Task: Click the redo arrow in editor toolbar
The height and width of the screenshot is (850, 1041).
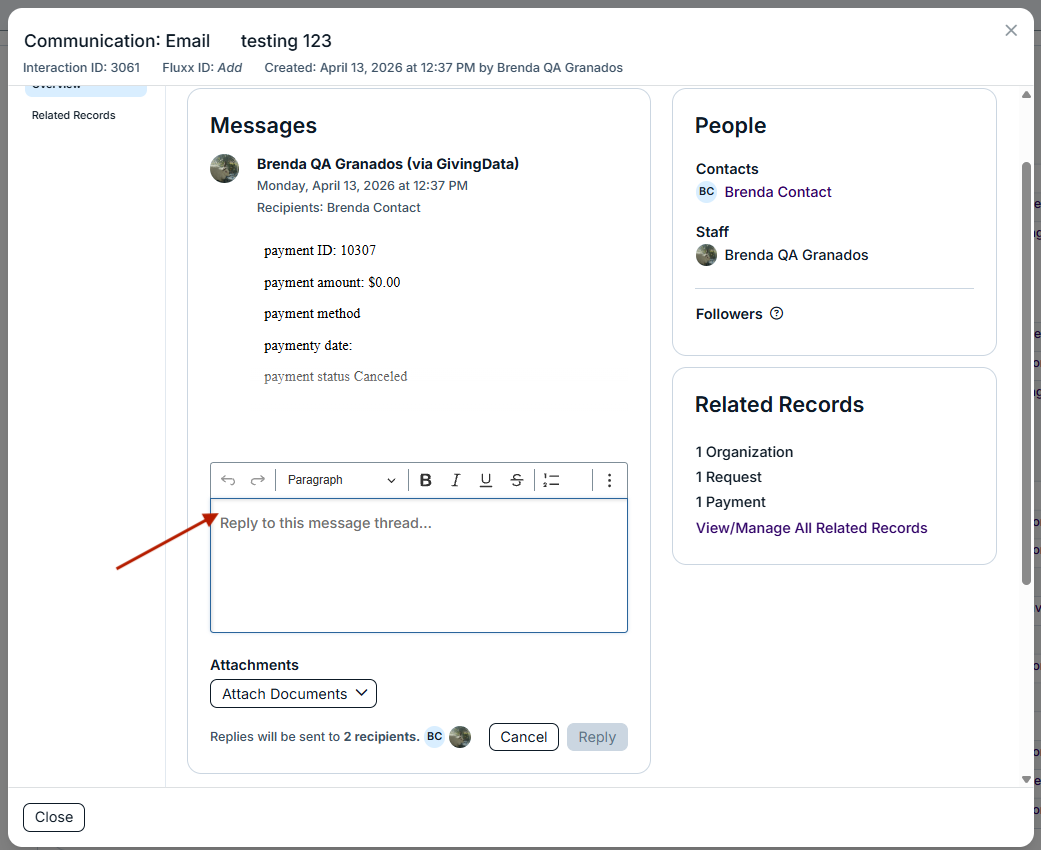Action: pyautogui.click(x=258, y=480)
